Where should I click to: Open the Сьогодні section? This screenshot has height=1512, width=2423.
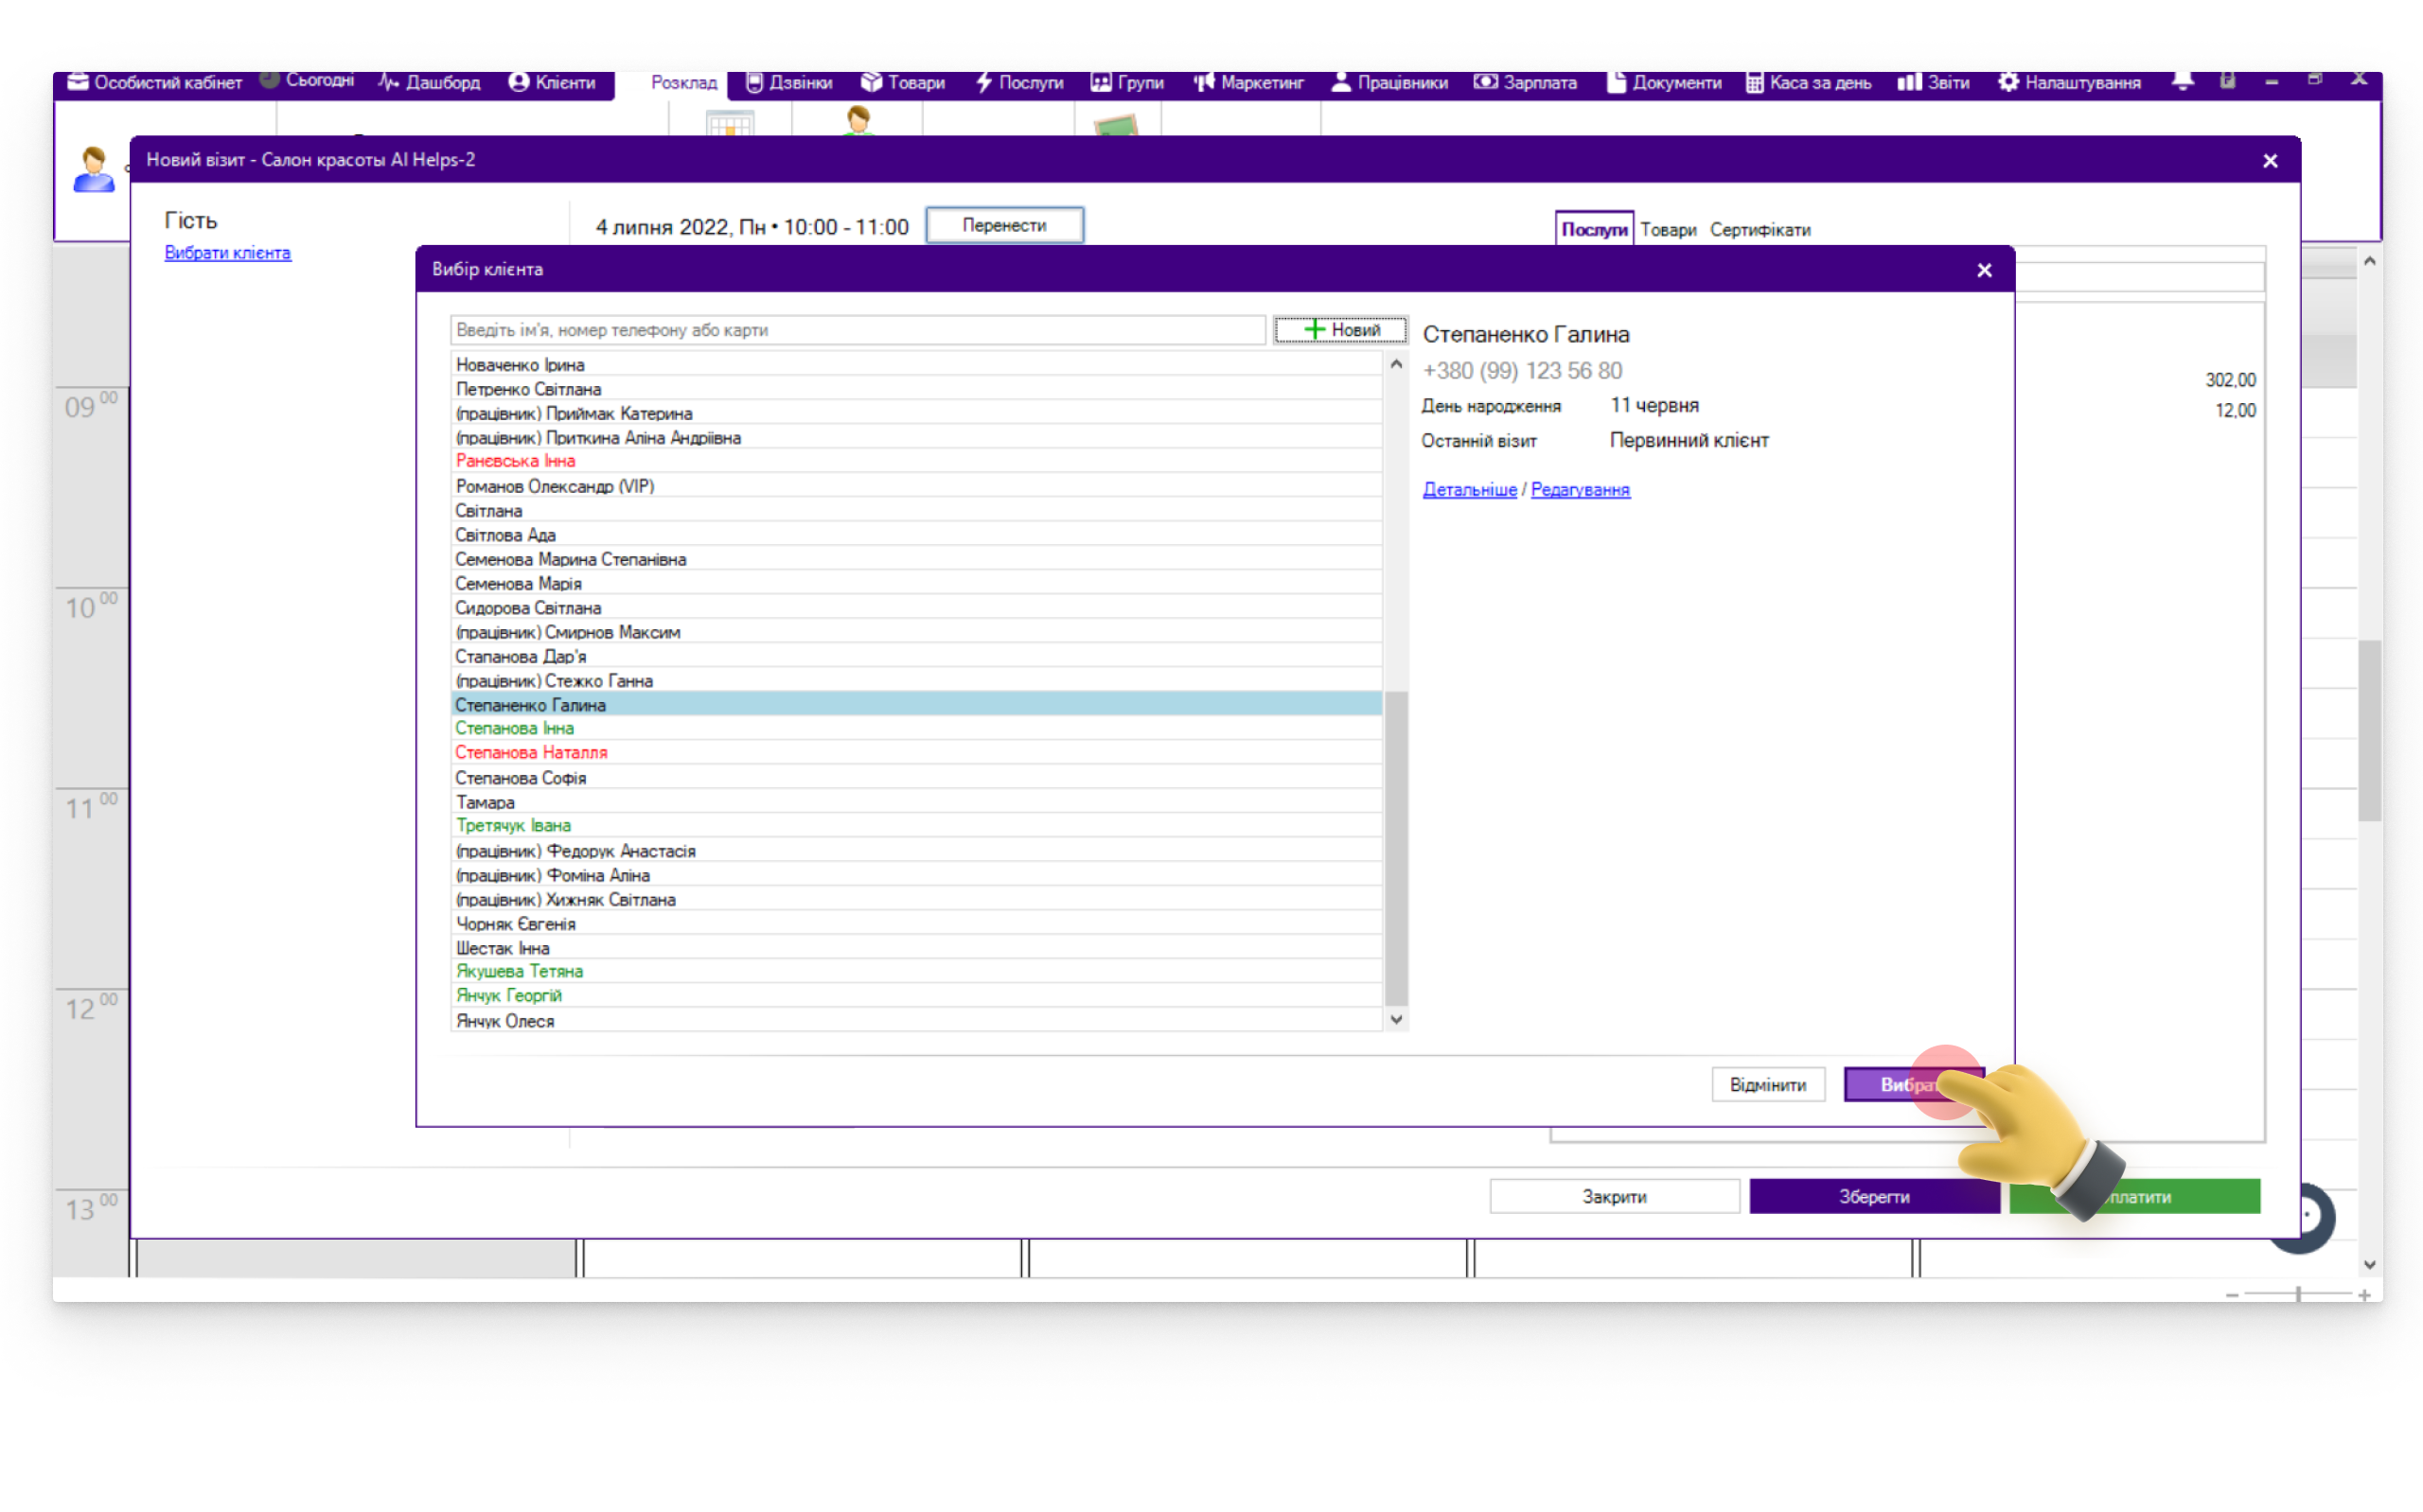pos(307,81)
